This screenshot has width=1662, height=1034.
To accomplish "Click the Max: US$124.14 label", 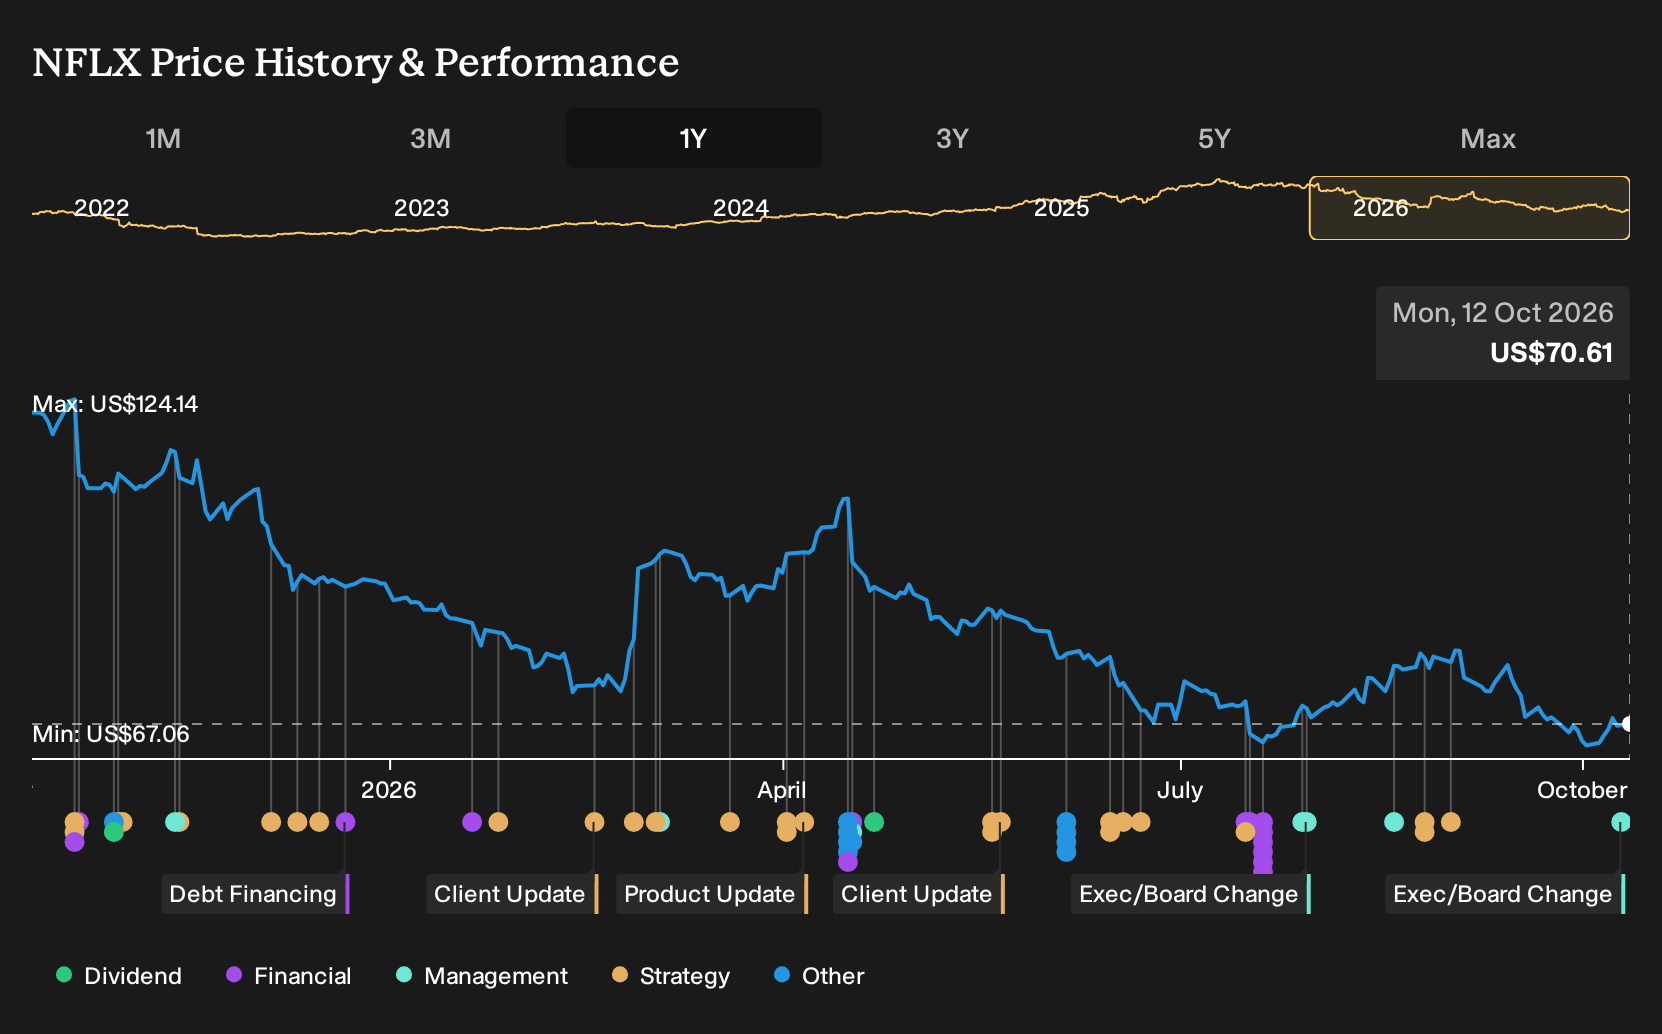I will (x=115, y=404).
